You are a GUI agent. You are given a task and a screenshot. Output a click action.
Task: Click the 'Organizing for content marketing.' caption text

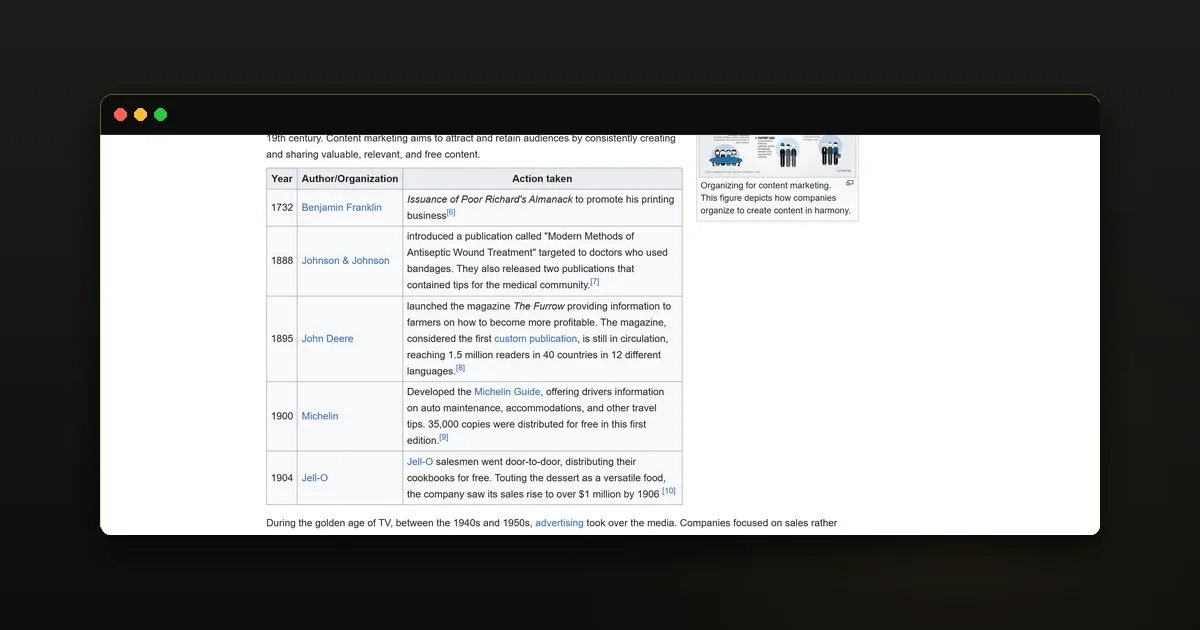766,186
